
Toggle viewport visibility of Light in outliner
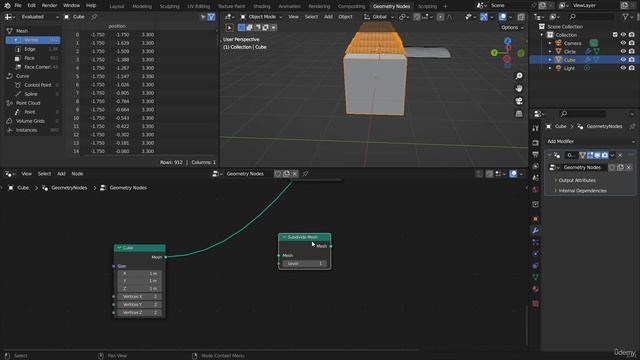point(623,68)
